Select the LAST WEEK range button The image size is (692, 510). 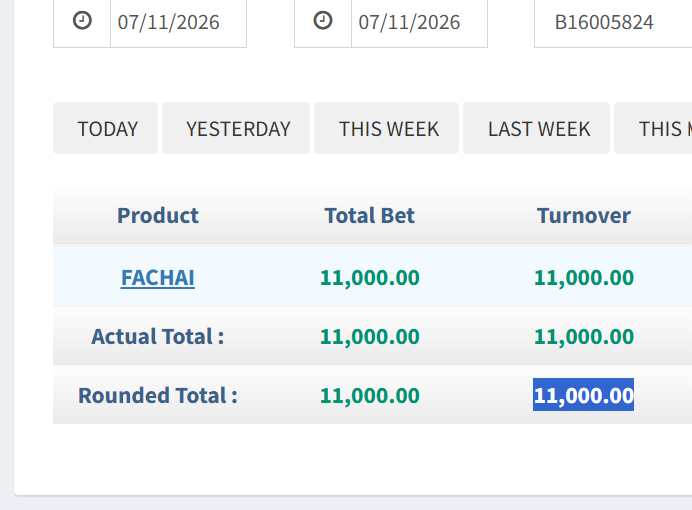point(537,128)
